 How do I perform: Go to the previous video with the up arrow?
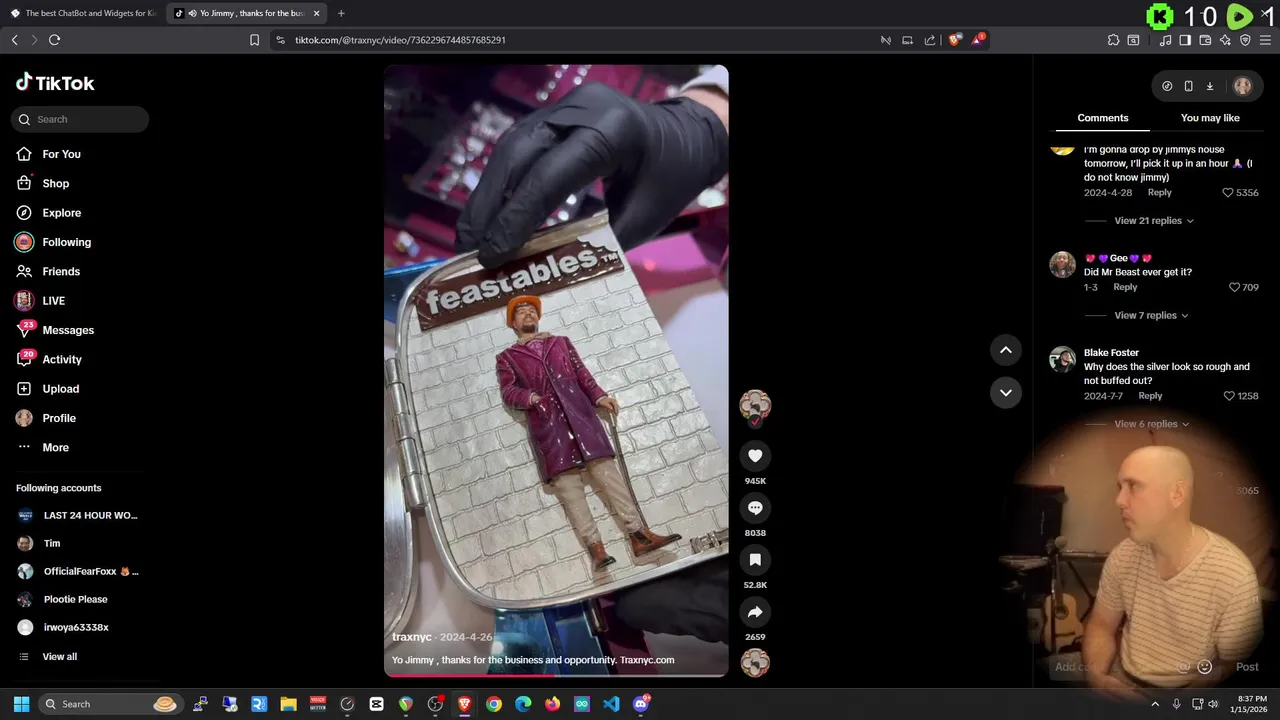(1006, 349)
